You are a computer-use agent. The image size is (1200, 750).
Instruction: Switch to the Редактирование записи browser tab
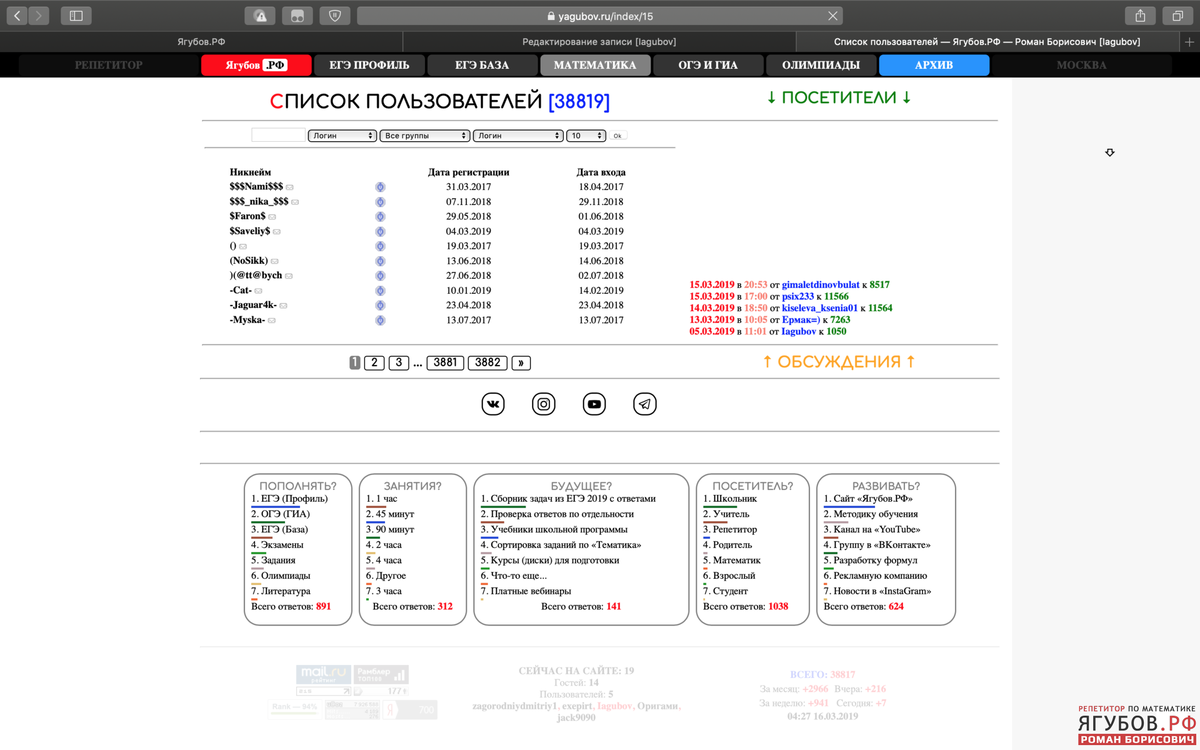[599, 42]
